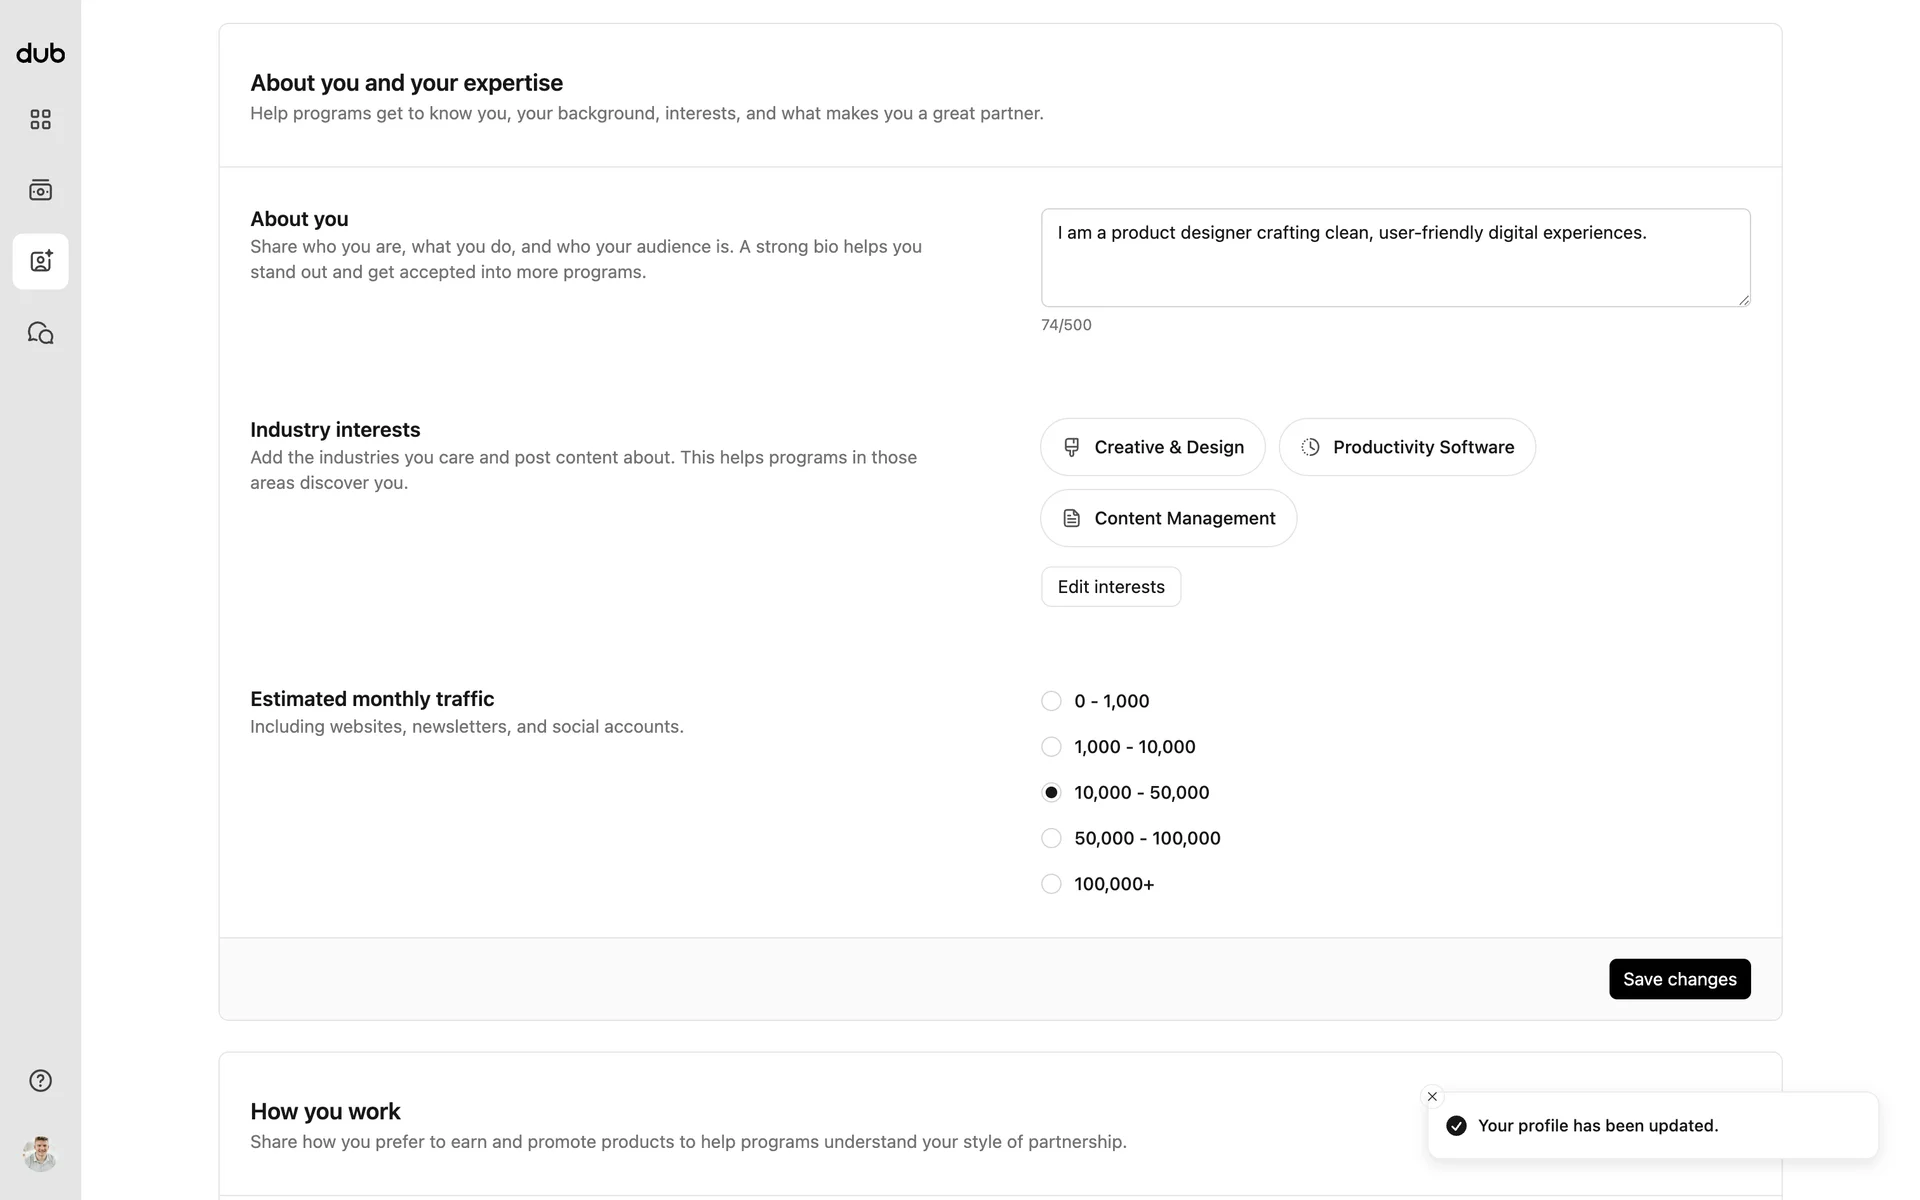This screenshot has height=1200, width=1920.
Task: Select the 0 - 1,000 traffic option
Action: coord(1051,701)
